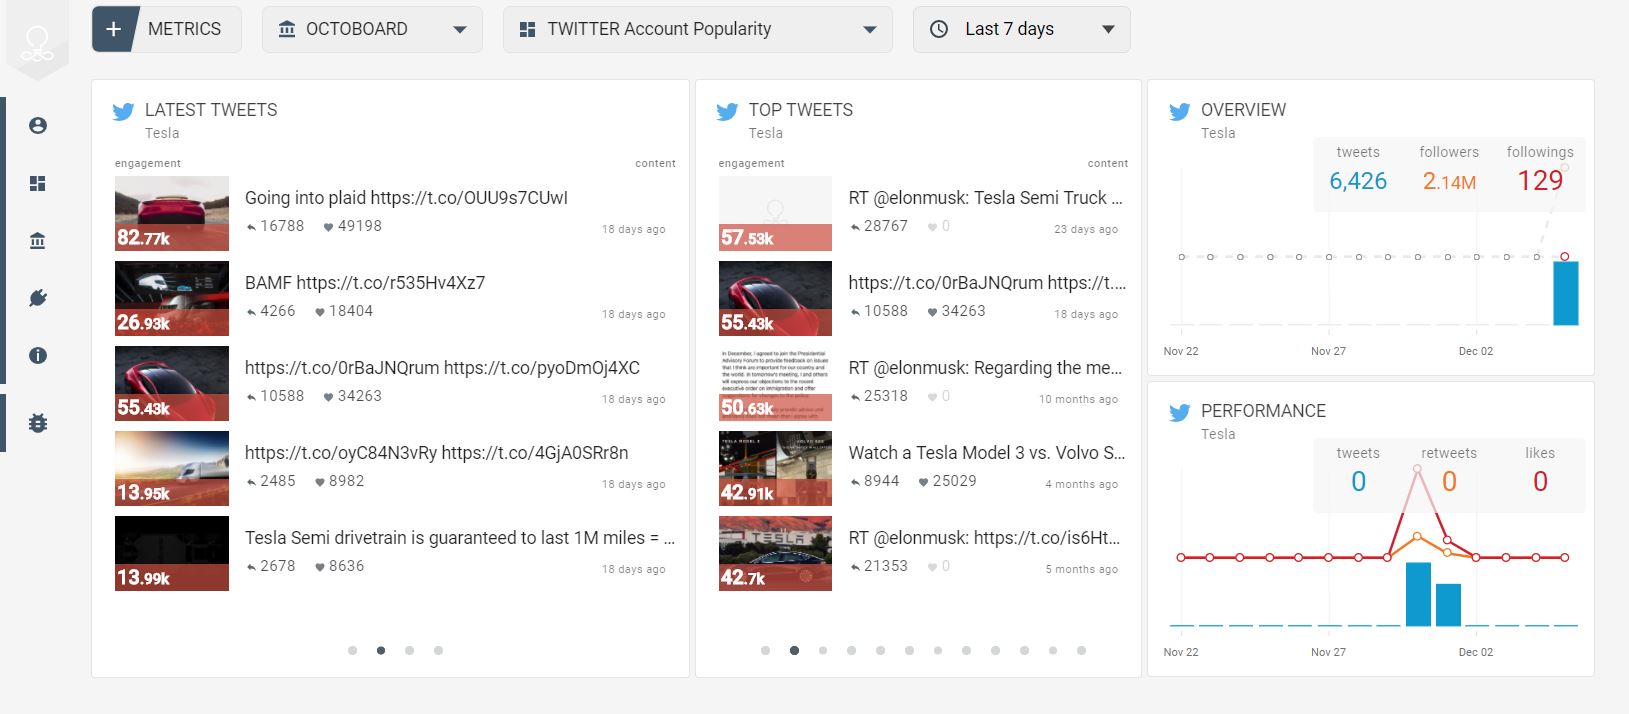This screenshot has width=1629, height=714.
Task: Click the TOP TWEETS widget title
Action: tap(801, 110)
